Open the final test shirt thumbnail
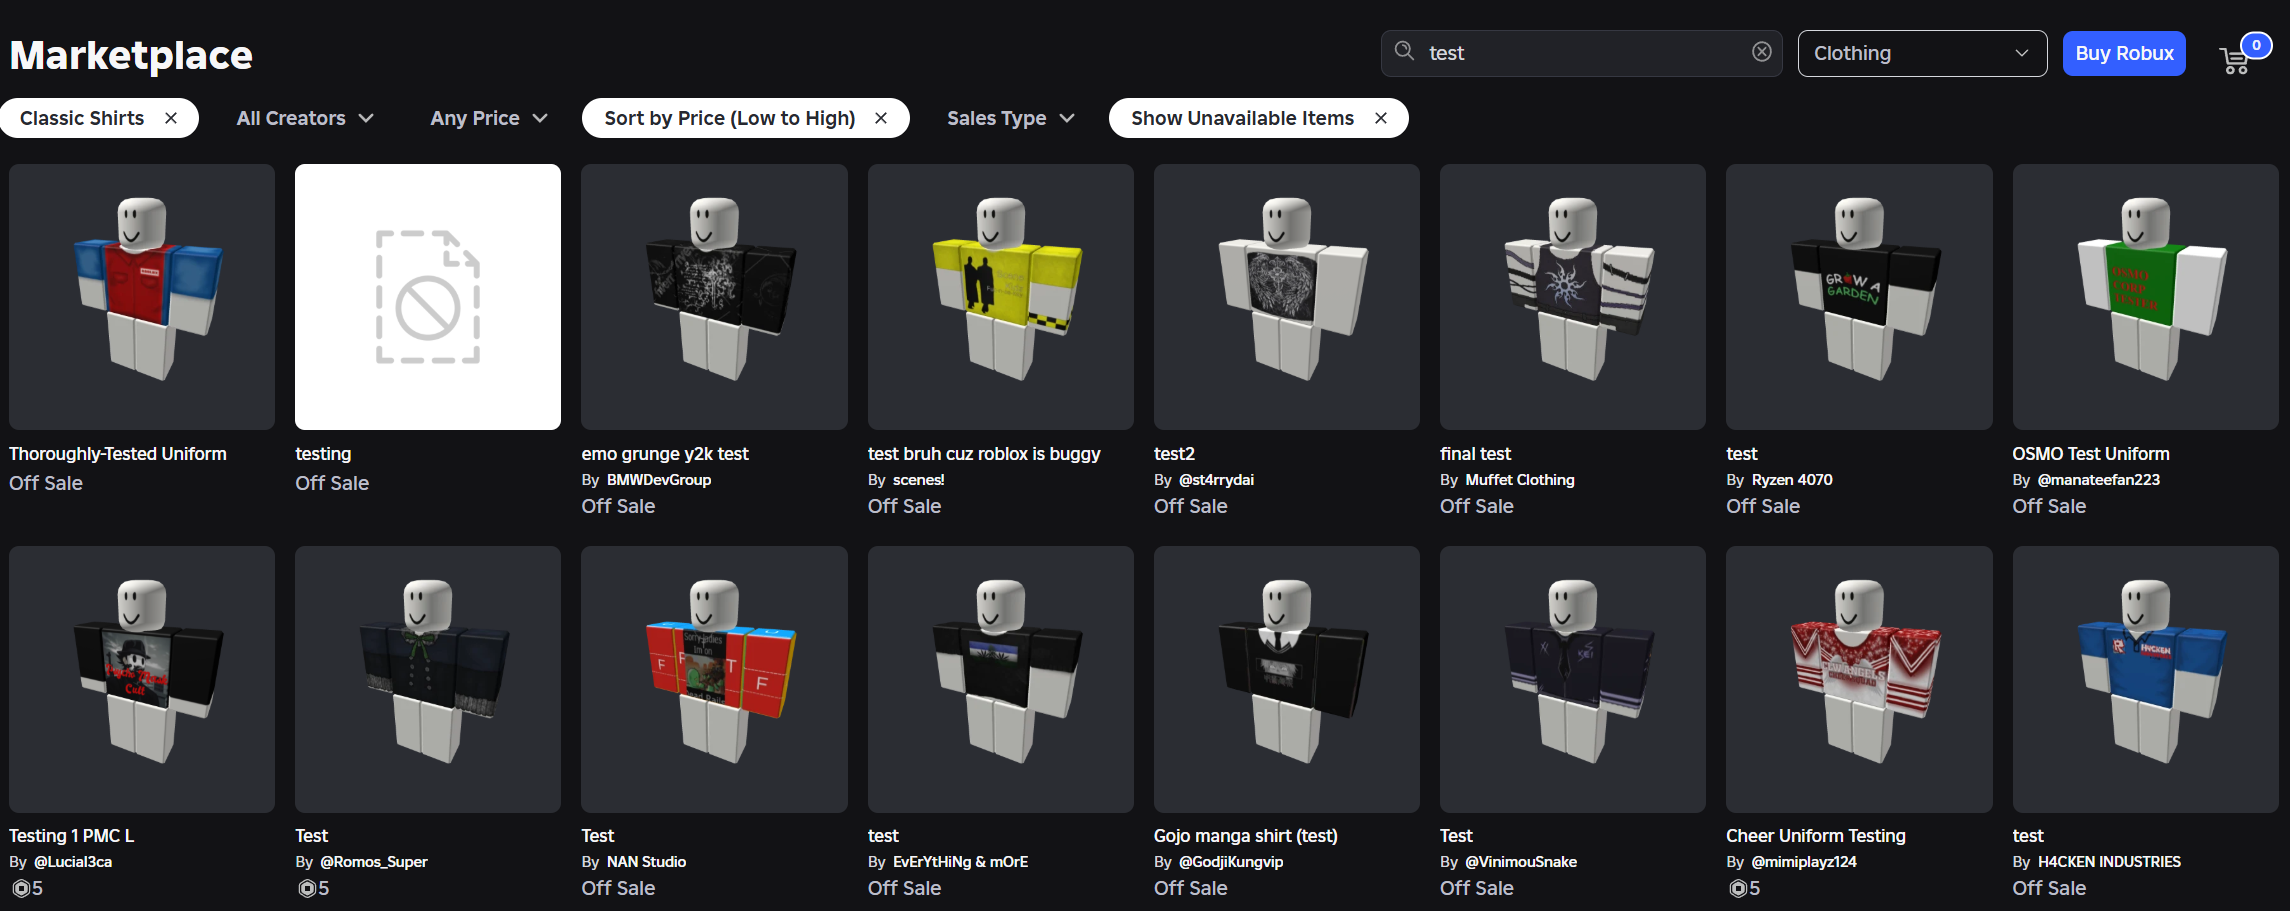2290x911 pixels. pyautogui.click(x=1573, y=297)
